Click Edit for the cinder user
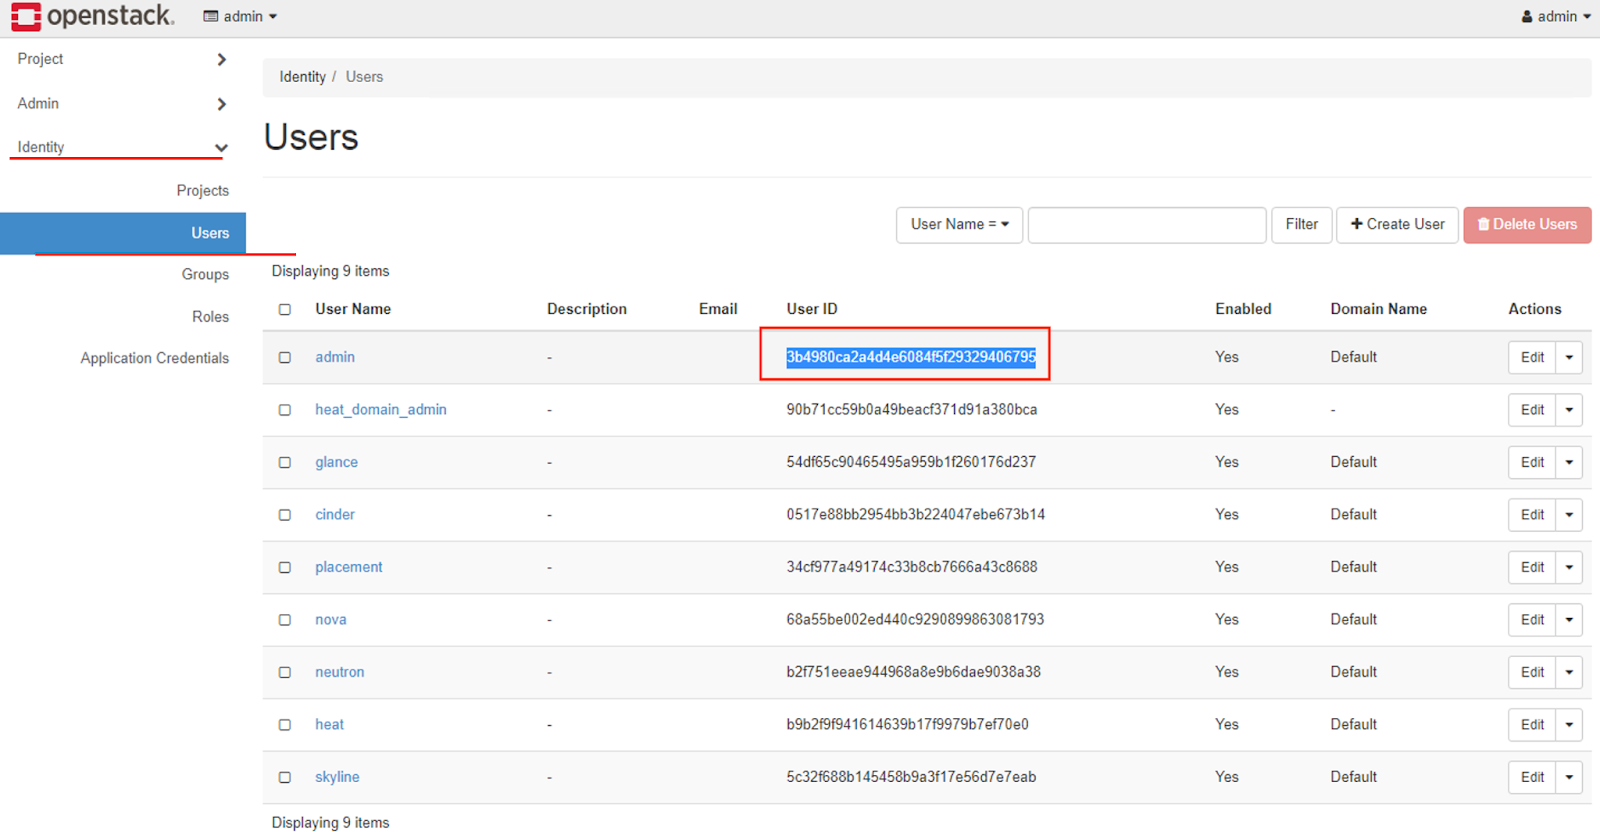This screenshot has height=832, width=1600. pos(1532,514)
